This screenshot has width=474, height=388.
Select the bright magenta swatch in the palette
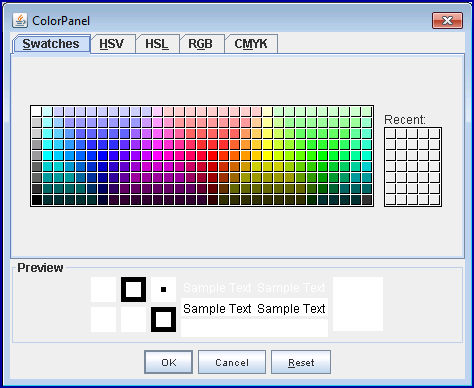(157, 156)
